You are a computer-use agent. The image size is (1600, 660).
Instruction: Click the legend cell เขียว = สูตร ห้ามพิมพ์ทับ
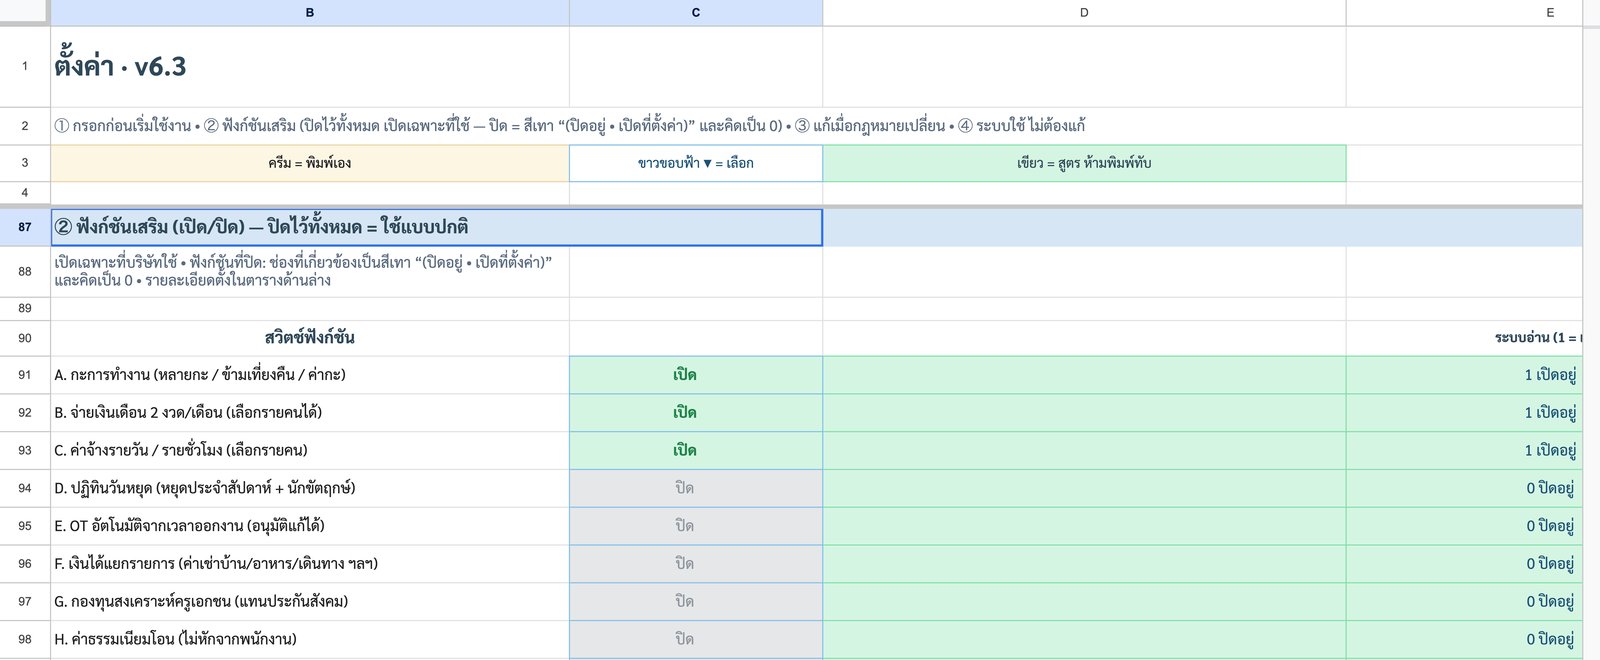click(x=1084, y=163)
